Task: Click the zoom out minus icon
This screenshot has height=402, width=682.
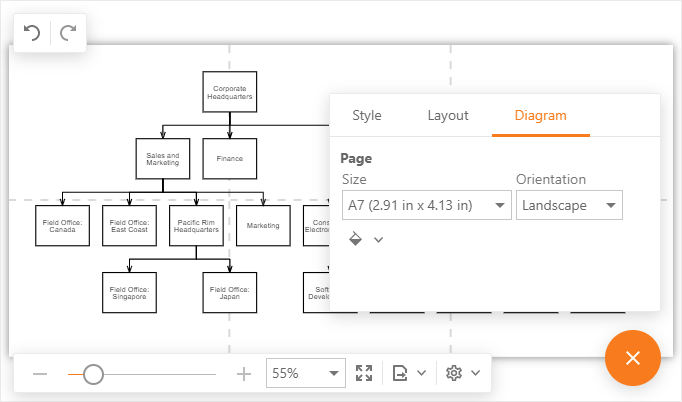Action: click(x=40, y=374)
